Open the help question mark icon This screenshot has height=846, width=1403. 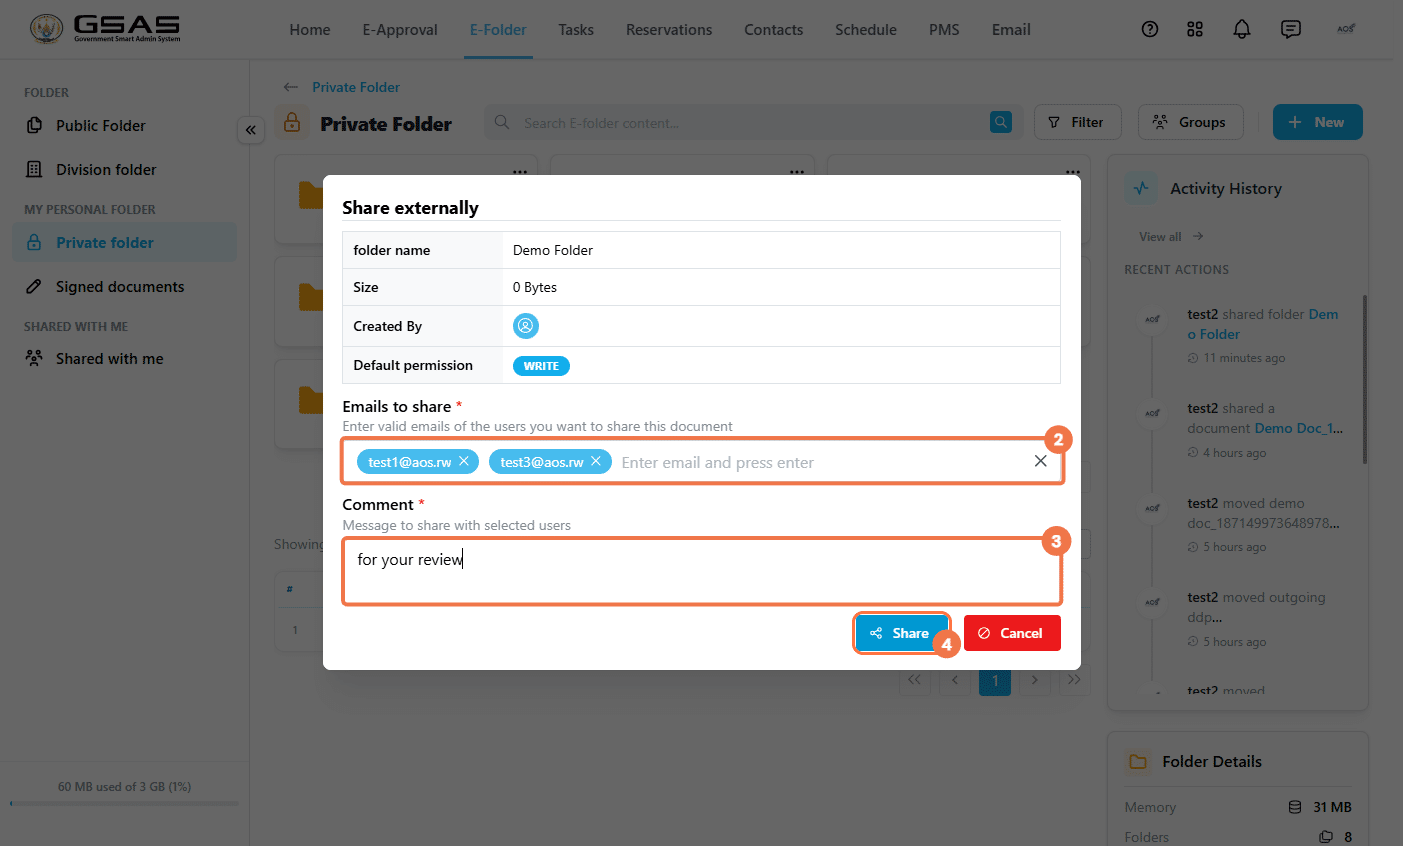[1150, 29]
